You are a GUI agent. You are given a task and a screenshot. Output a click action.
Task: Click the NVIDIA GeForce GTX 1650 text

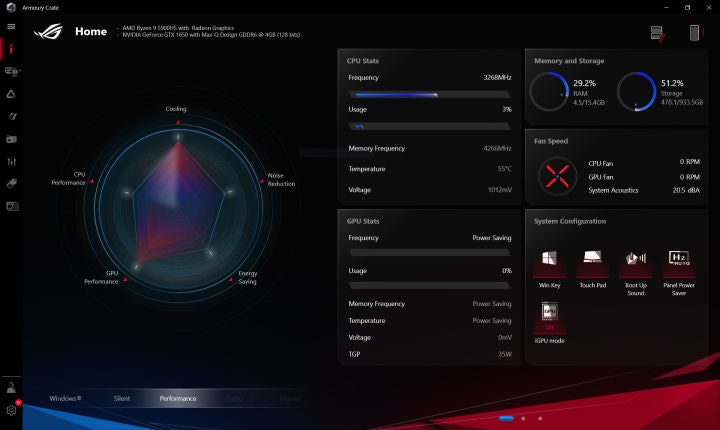[x=211, y=35]
